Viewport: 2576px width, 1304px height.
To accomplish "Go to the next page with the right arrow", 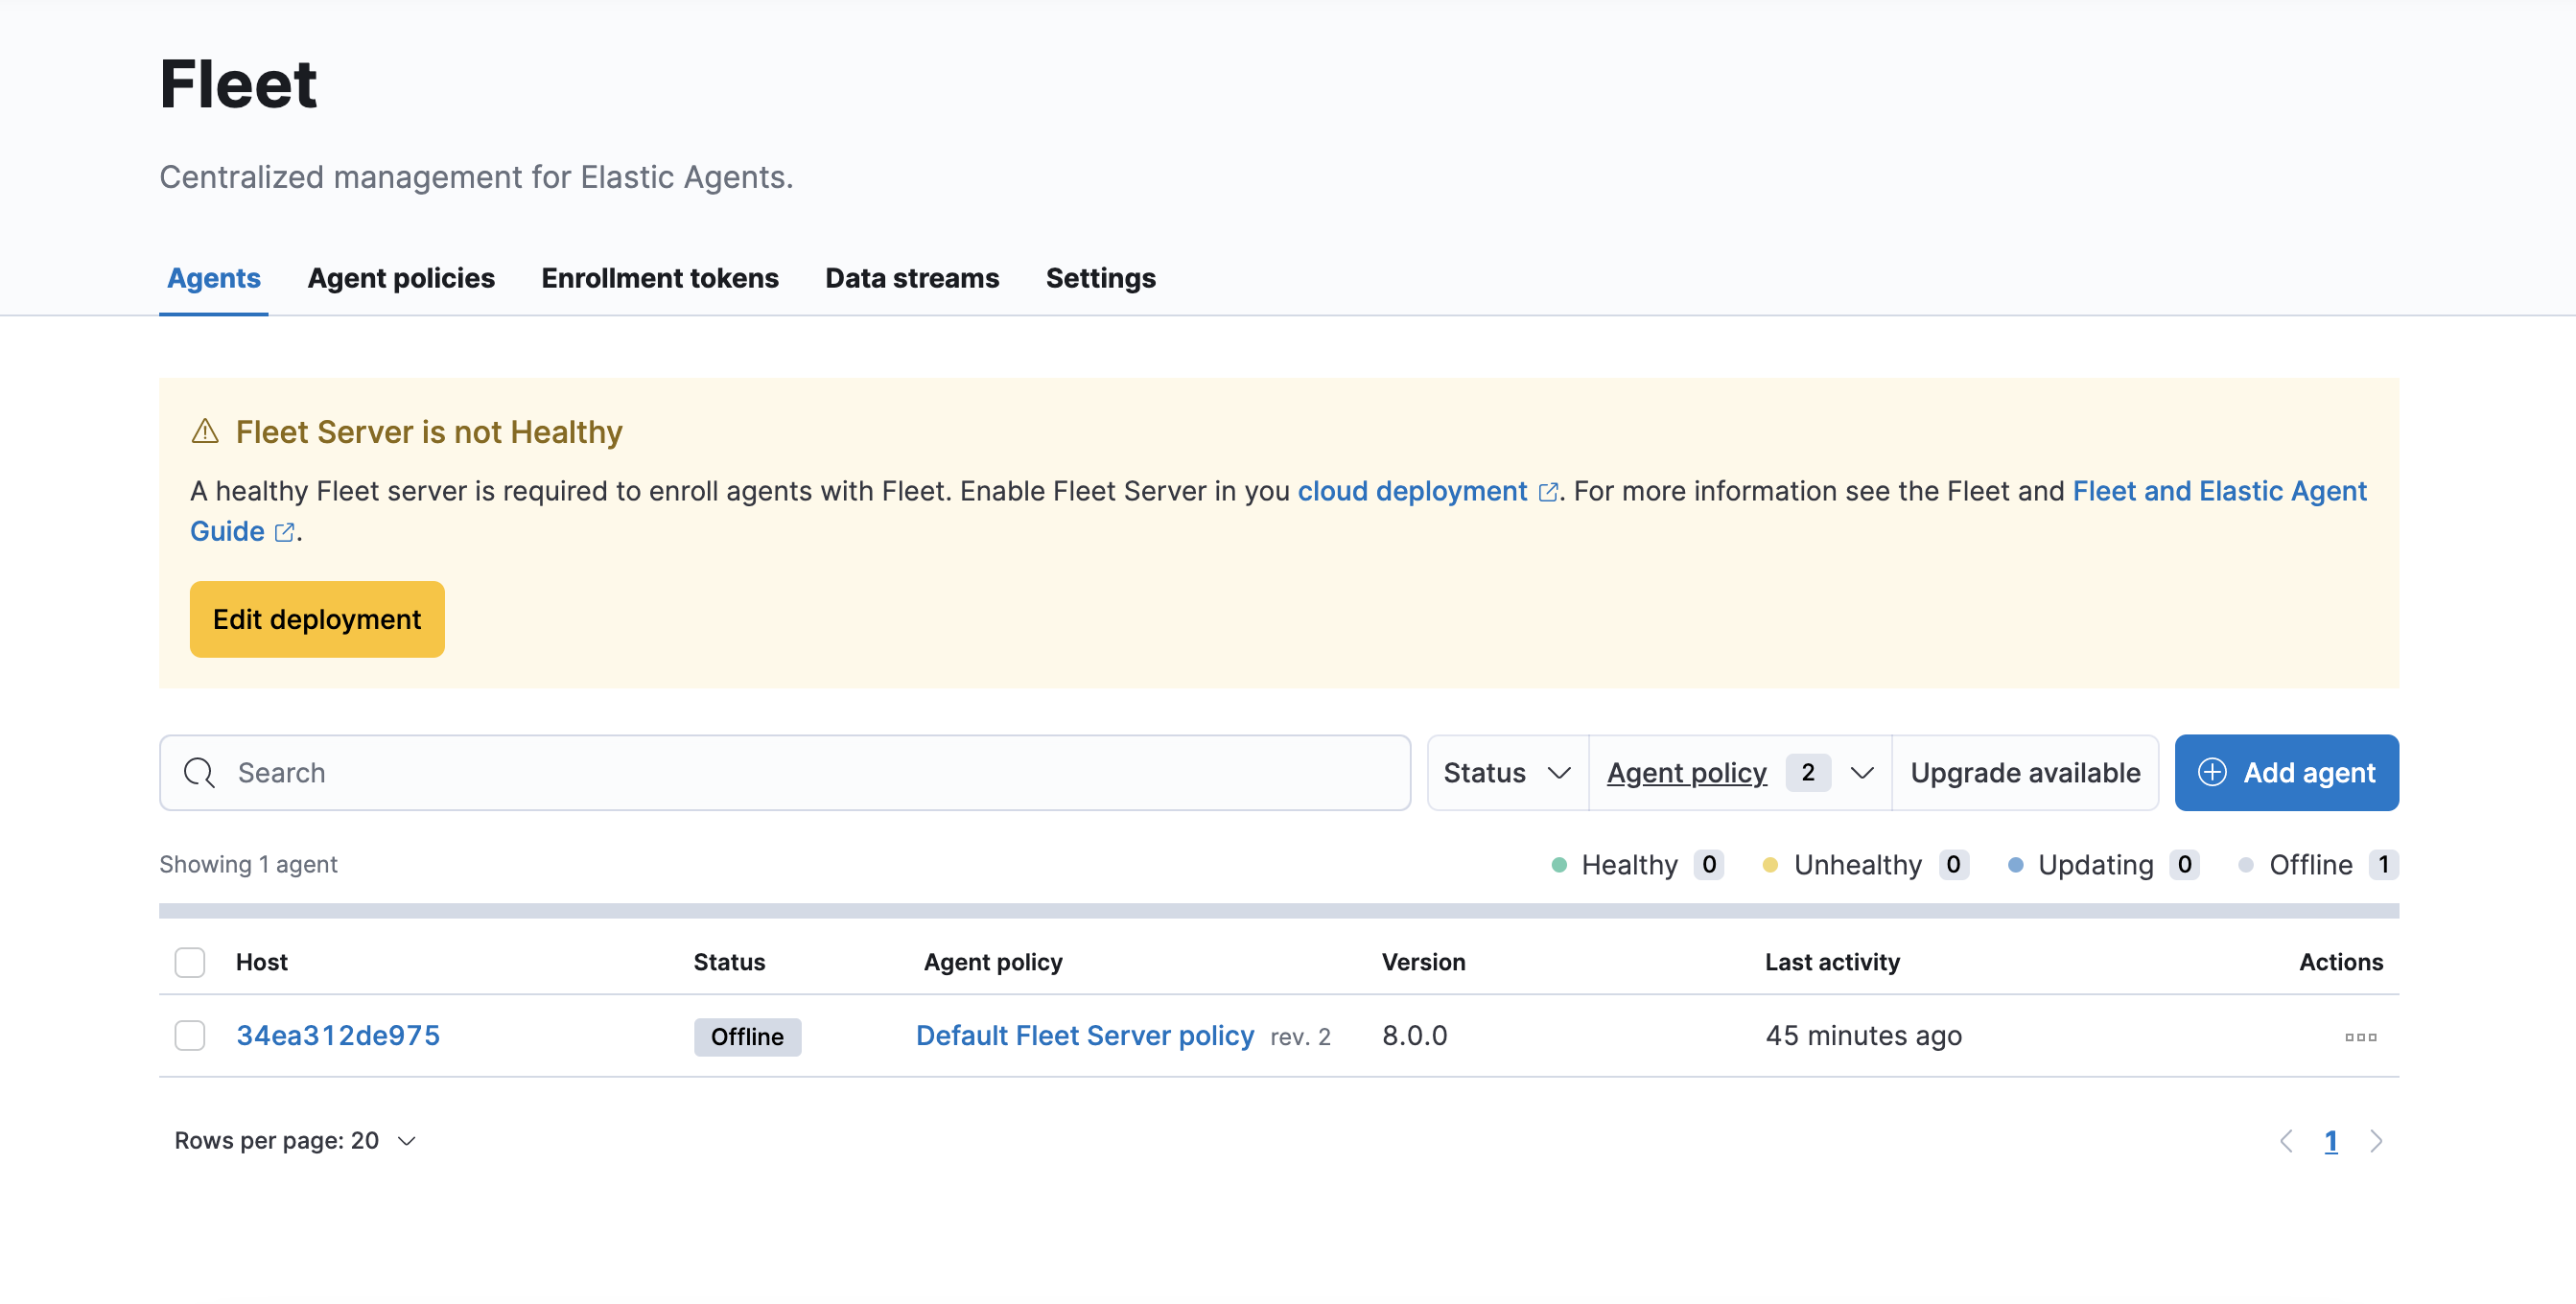I will [x=2377, y=1140].
